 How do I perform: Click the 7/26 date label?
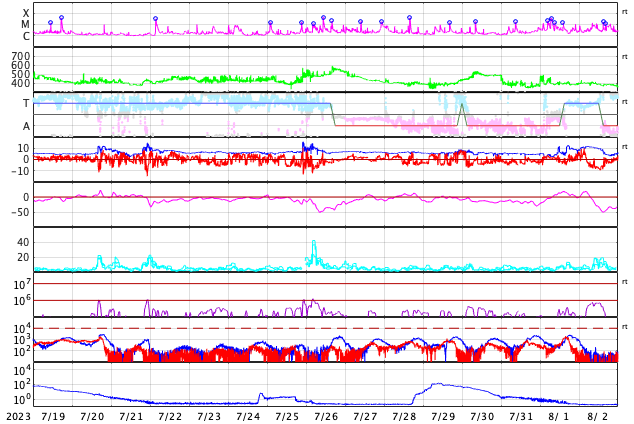coord(326,417)
